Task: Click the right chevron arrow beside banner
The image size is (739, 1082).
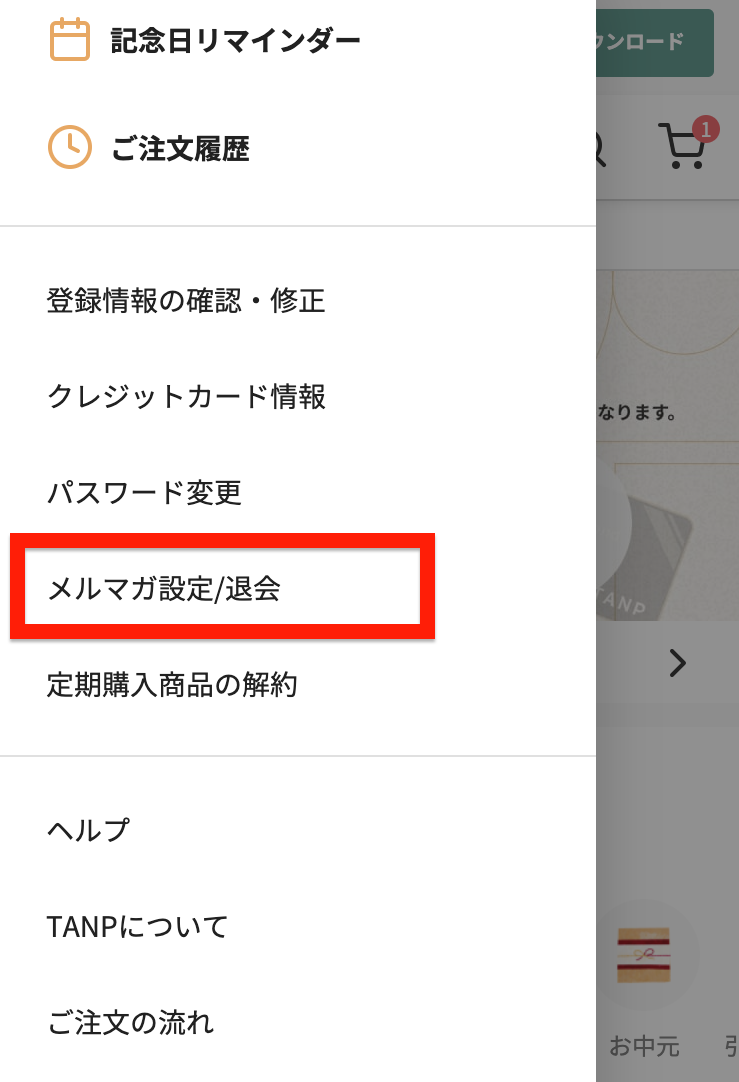Action: click(678, 662)
